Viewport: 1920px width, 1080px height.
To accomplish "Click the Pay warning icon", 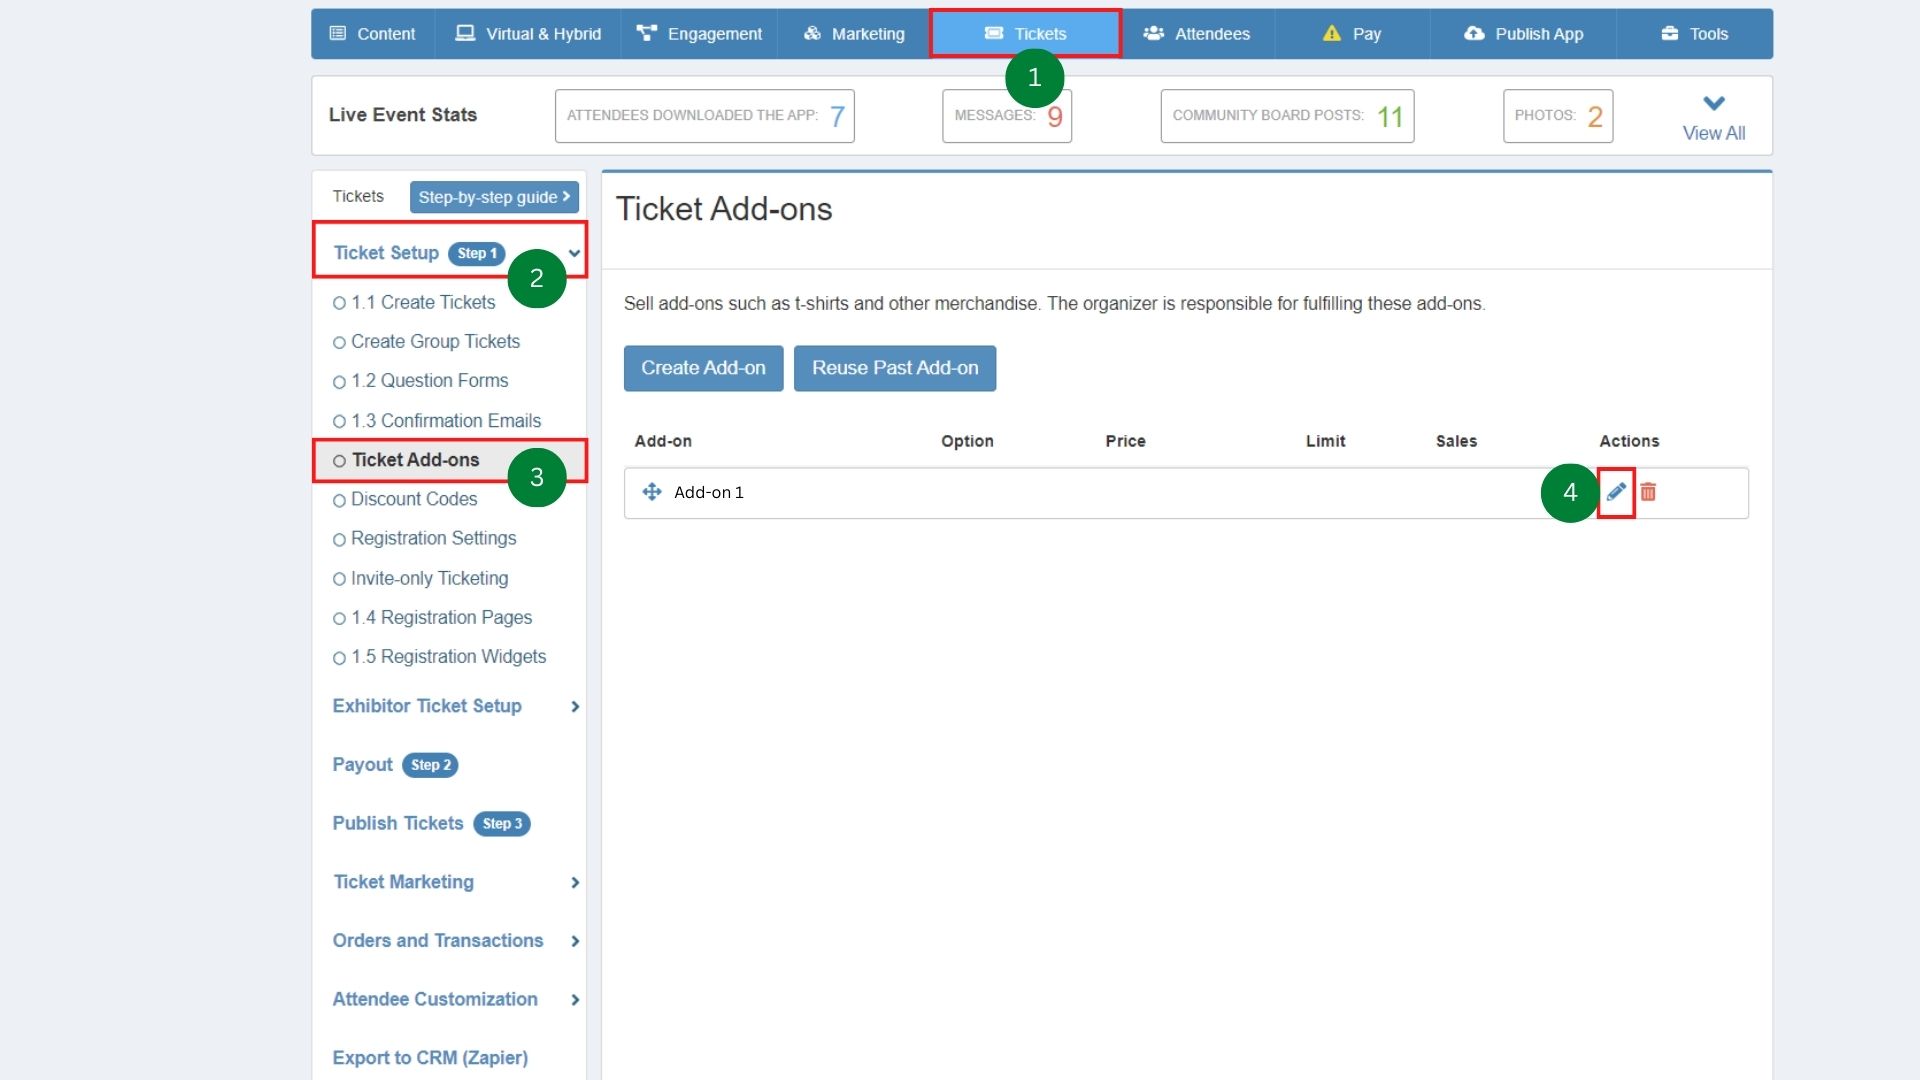I will [1331, 33].
